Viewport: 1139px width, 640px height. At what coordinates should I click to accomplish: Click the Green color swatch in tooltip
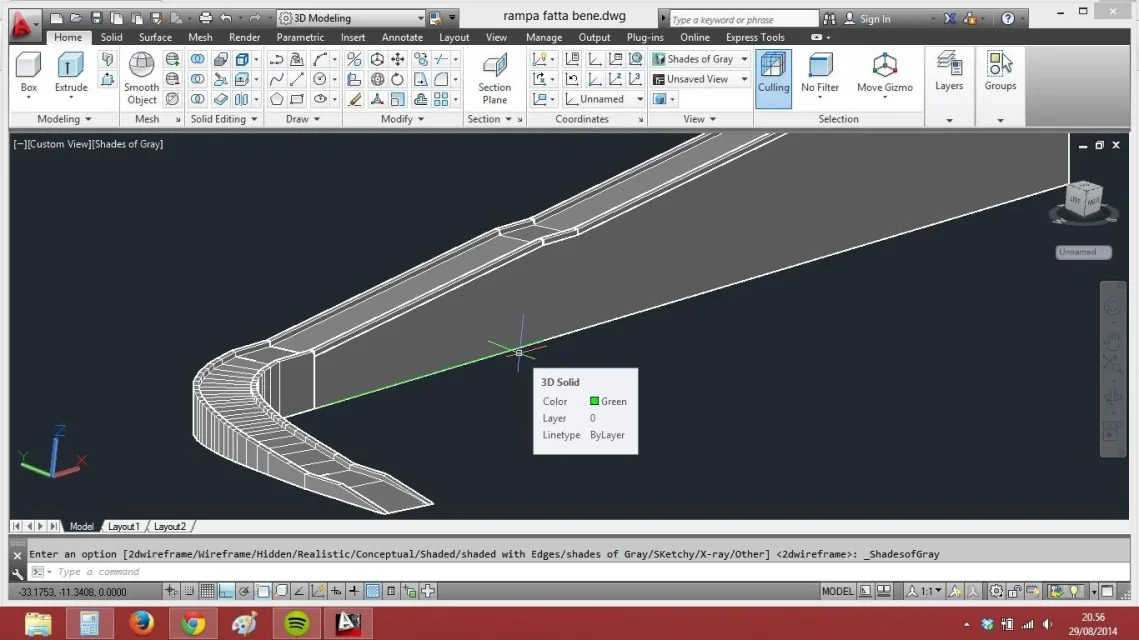pos(594,401)
